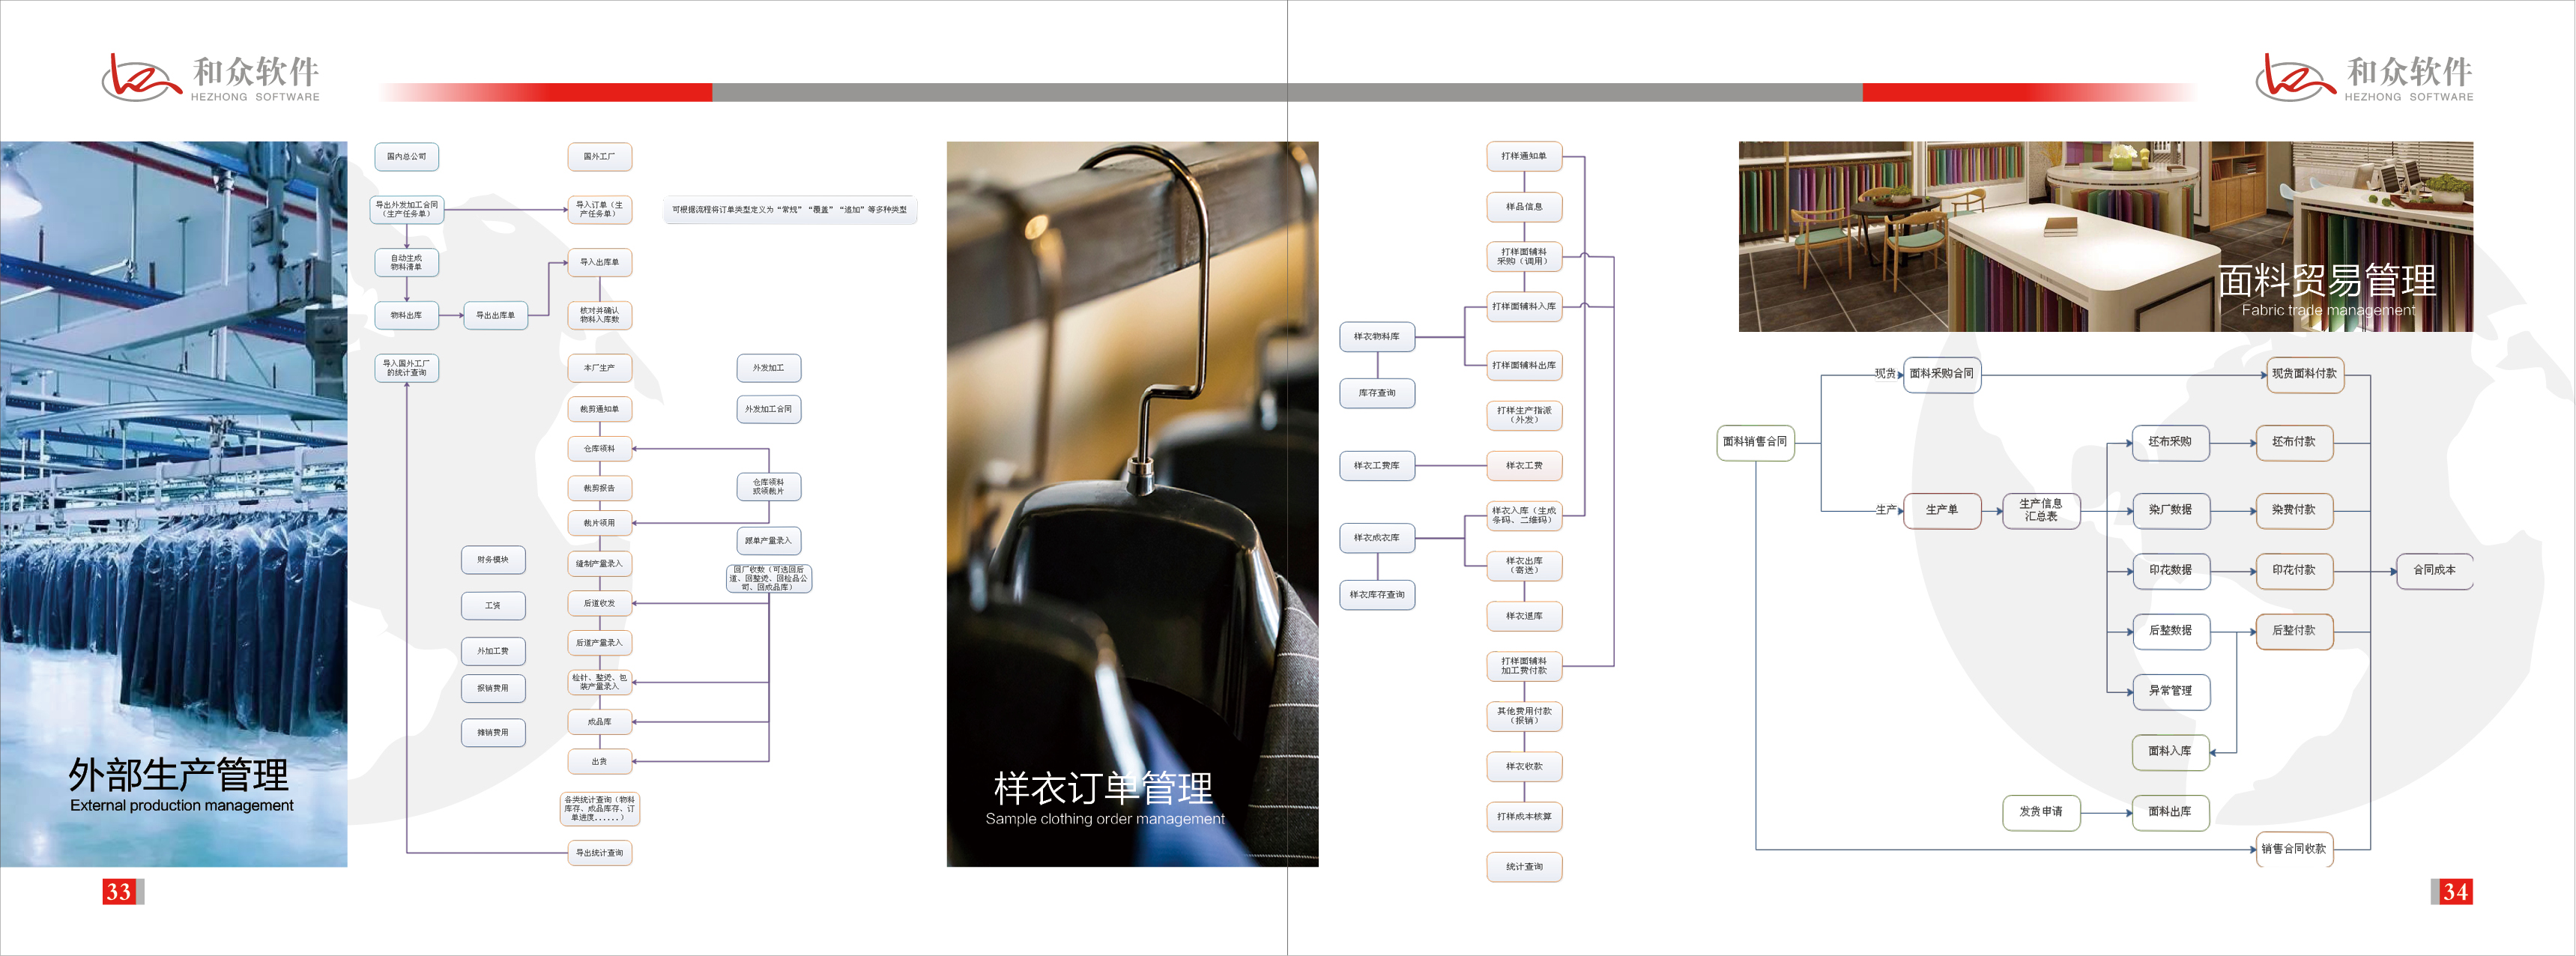Click the 国内总公司 flowchart box
This screenshot has width=2576, height=956.
406,157
